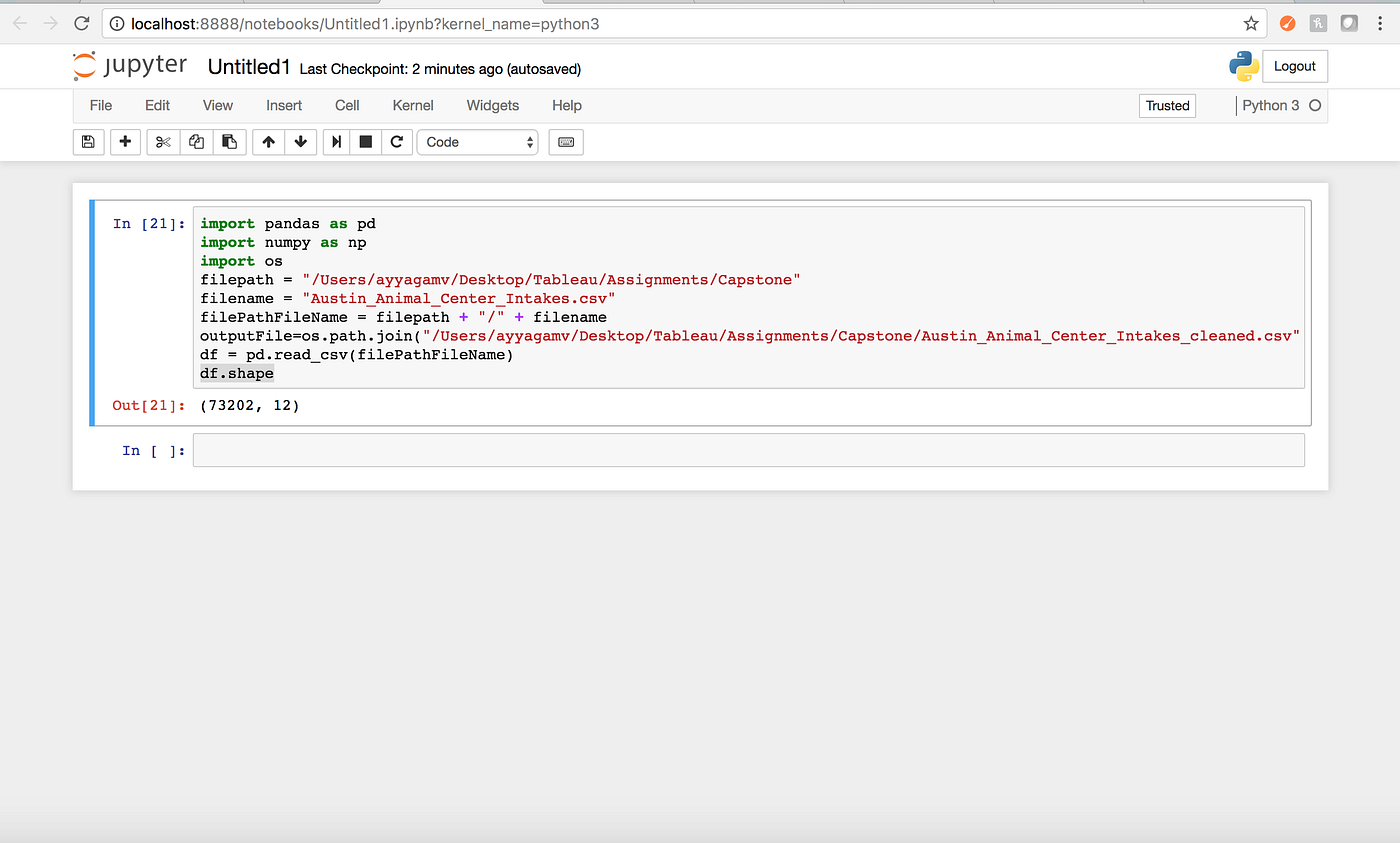Log out using the Logout button

pyautogui.click(x=1295, y=65)
